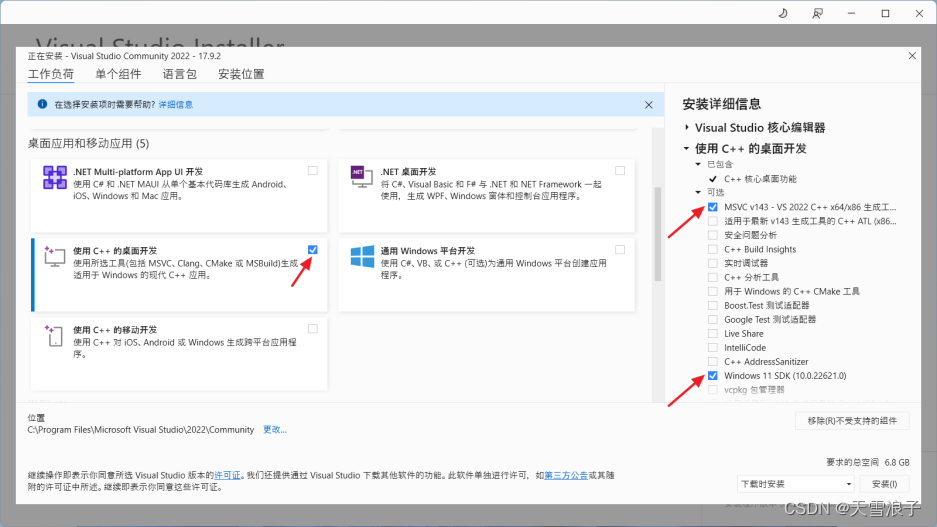The image size is (937, 527).
Task: Check the .NET 桌面开发 workload checkbox
Action: [620, 171]
